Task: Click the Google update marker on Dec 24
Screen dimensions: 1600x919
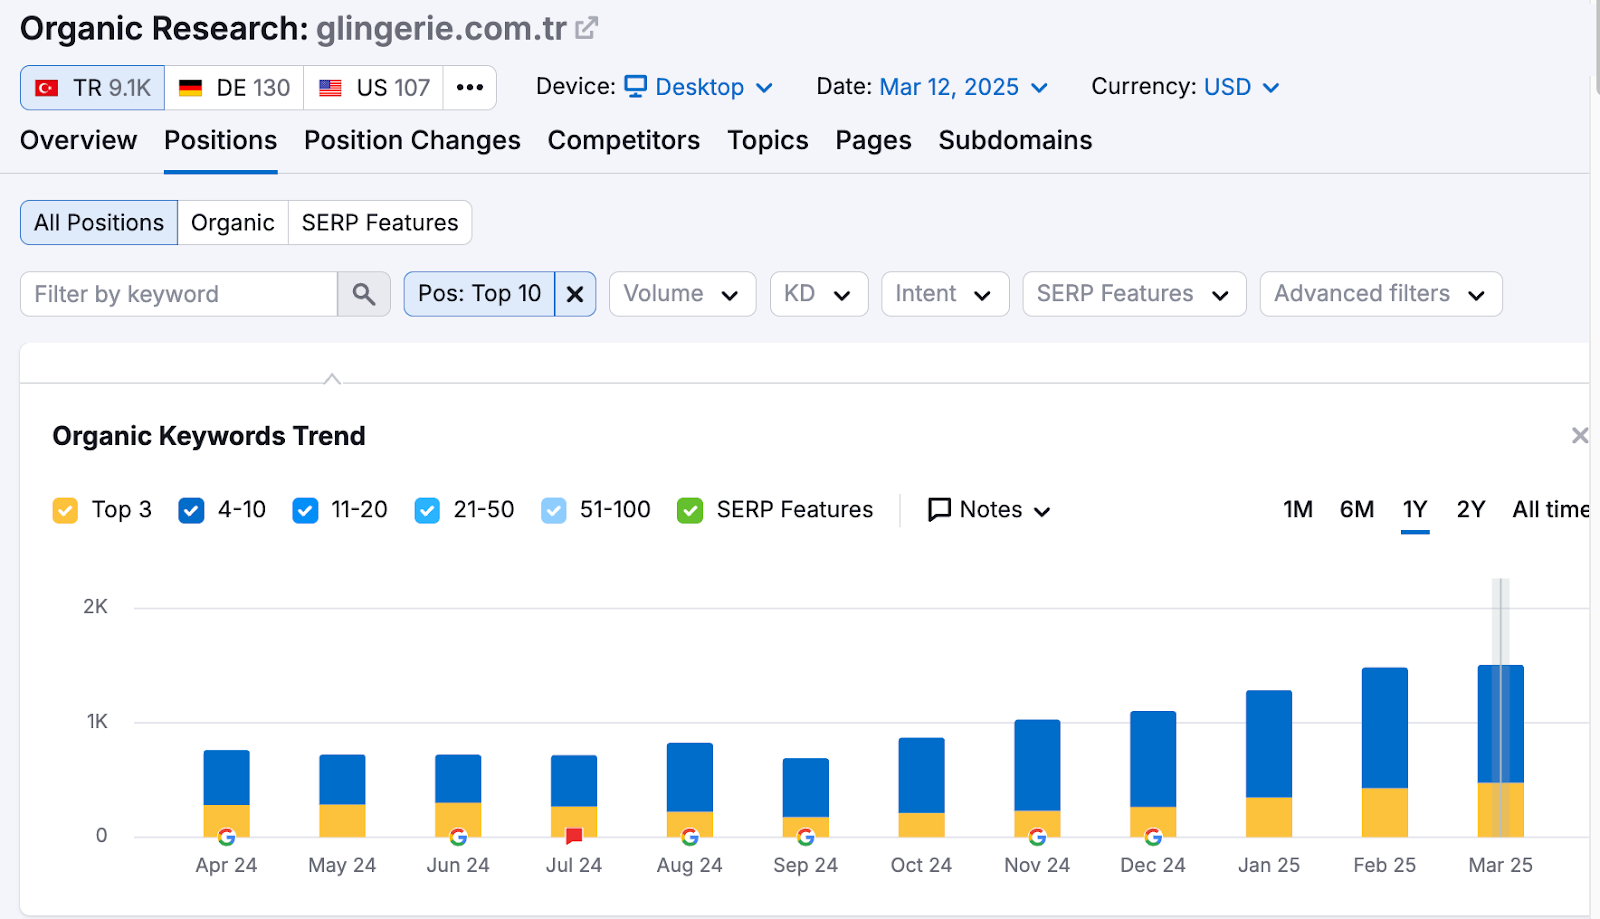Action: click(1153, 837)
